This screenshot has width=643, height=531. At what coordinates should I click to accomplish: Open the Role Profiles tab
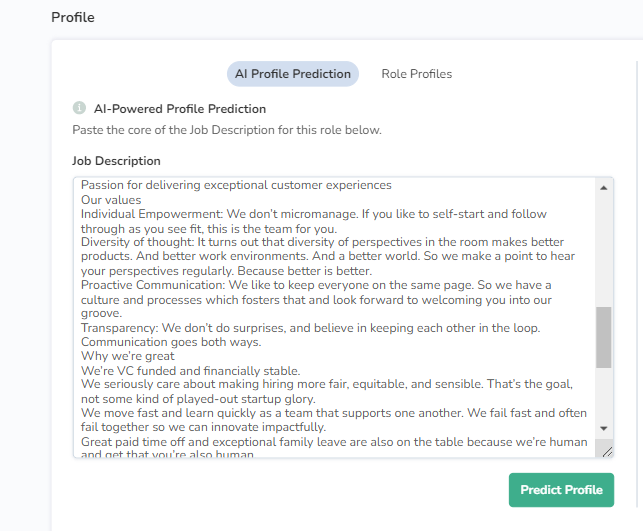[x=416, y=74]
